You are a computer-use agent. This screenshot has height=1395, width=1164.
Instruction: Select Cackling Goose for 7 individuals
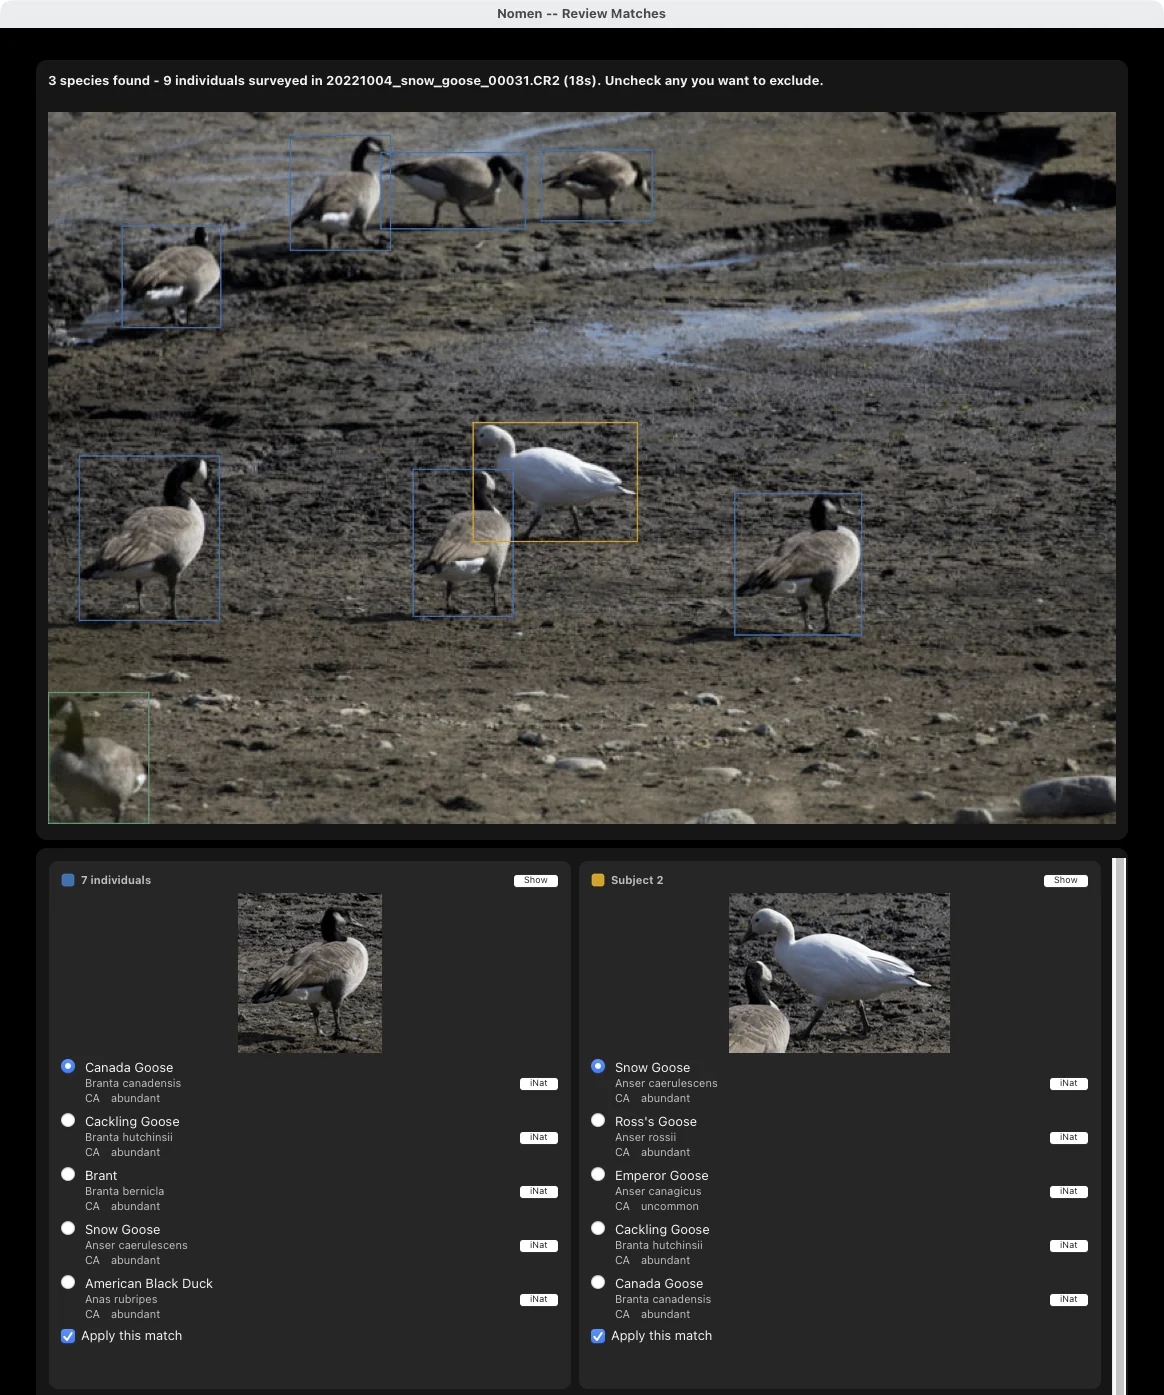tap(68, 1120)
